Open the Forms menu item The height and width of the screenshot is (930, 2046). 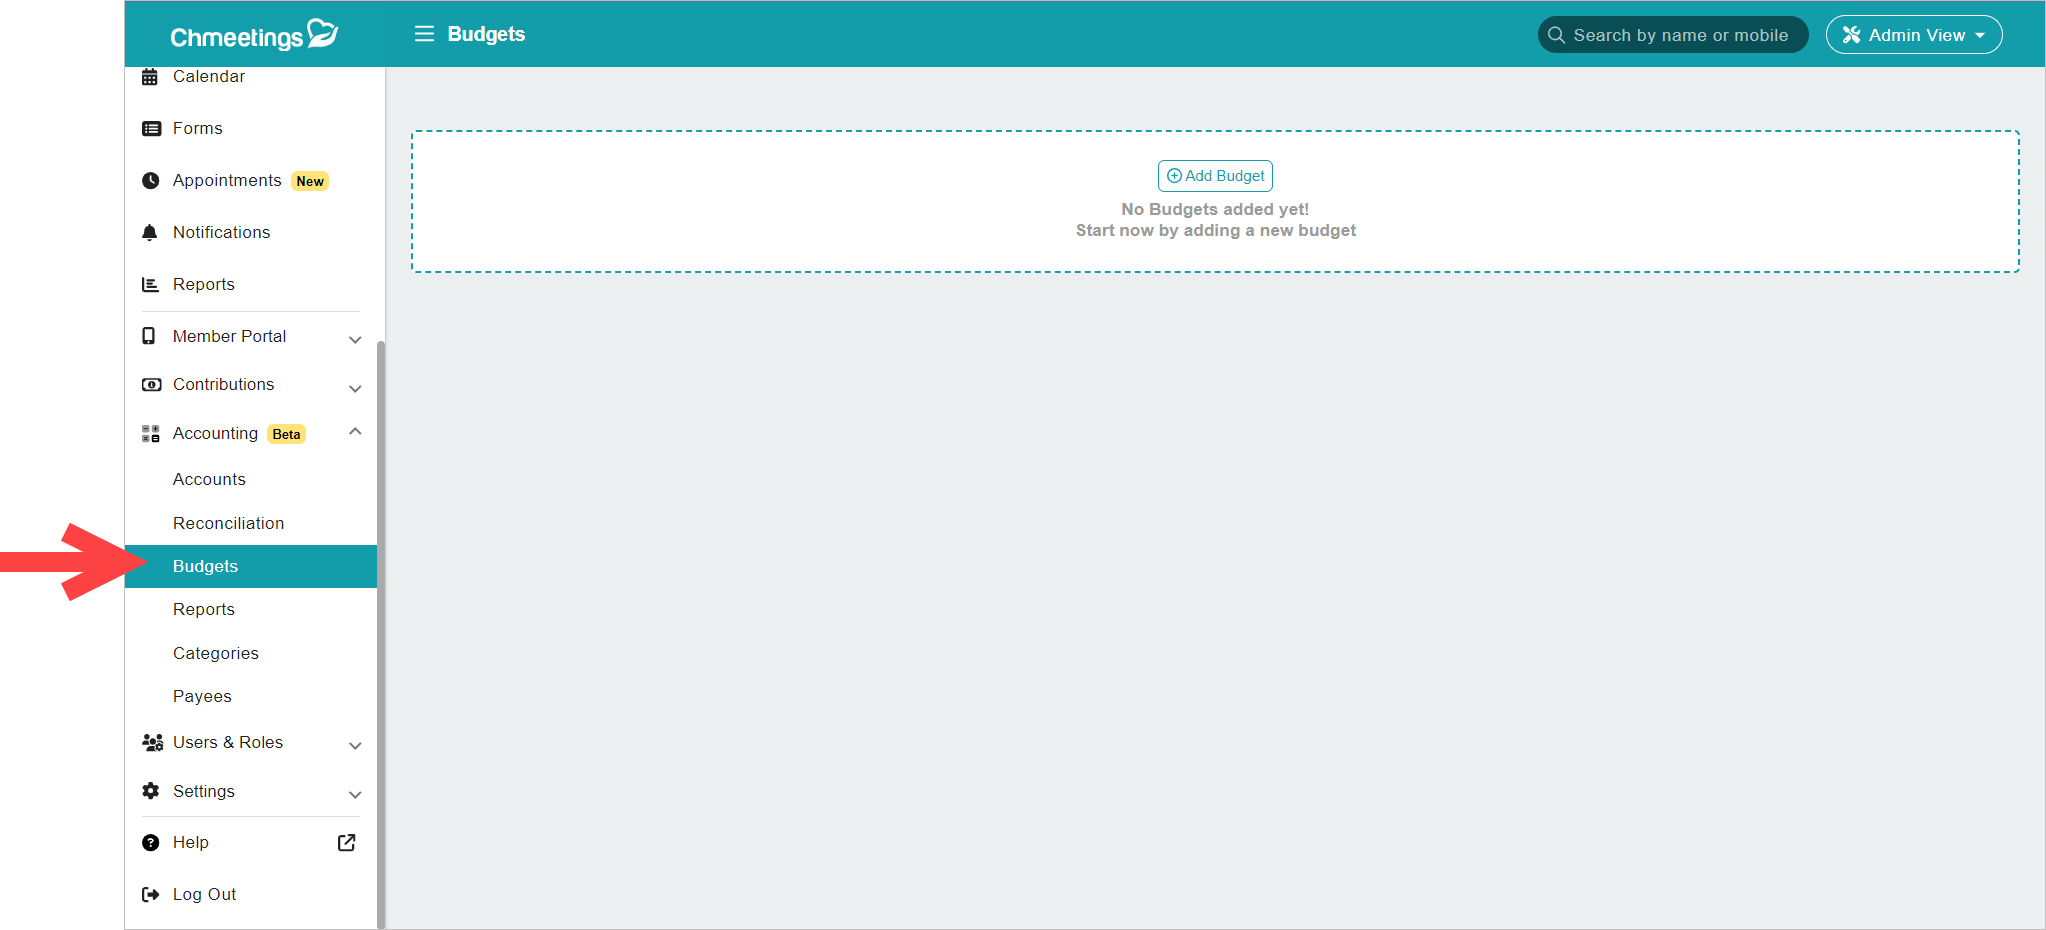tap(197, 128)
